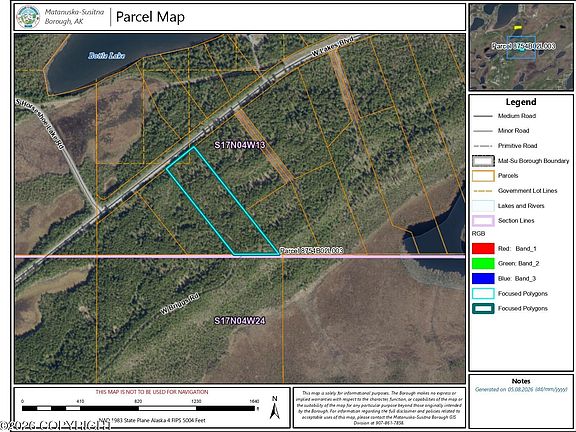
Task: Click the cyan Focused Polygons swatch
Action: click(483, 294)
